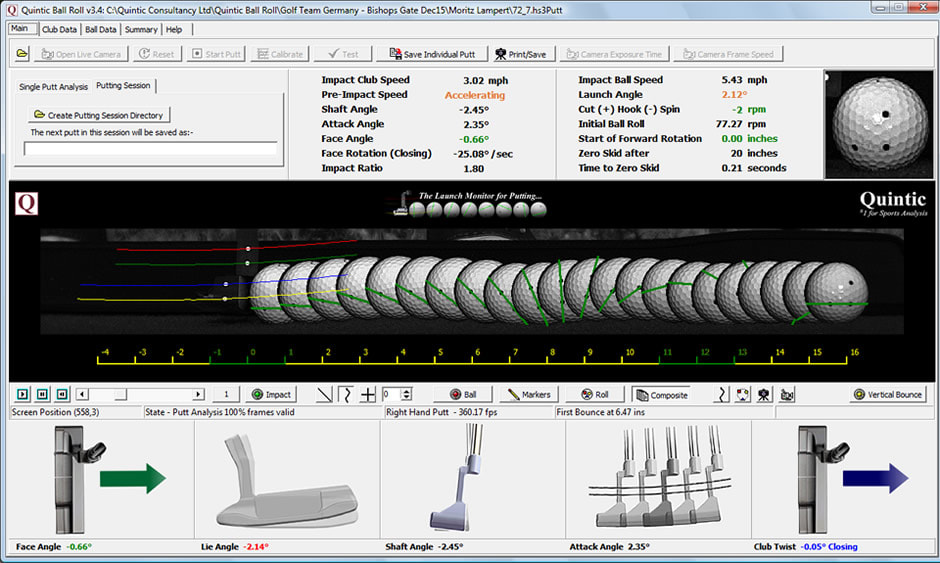Click the session save name input field
This screenshot has height=563, width=940.
pos(150,149)
